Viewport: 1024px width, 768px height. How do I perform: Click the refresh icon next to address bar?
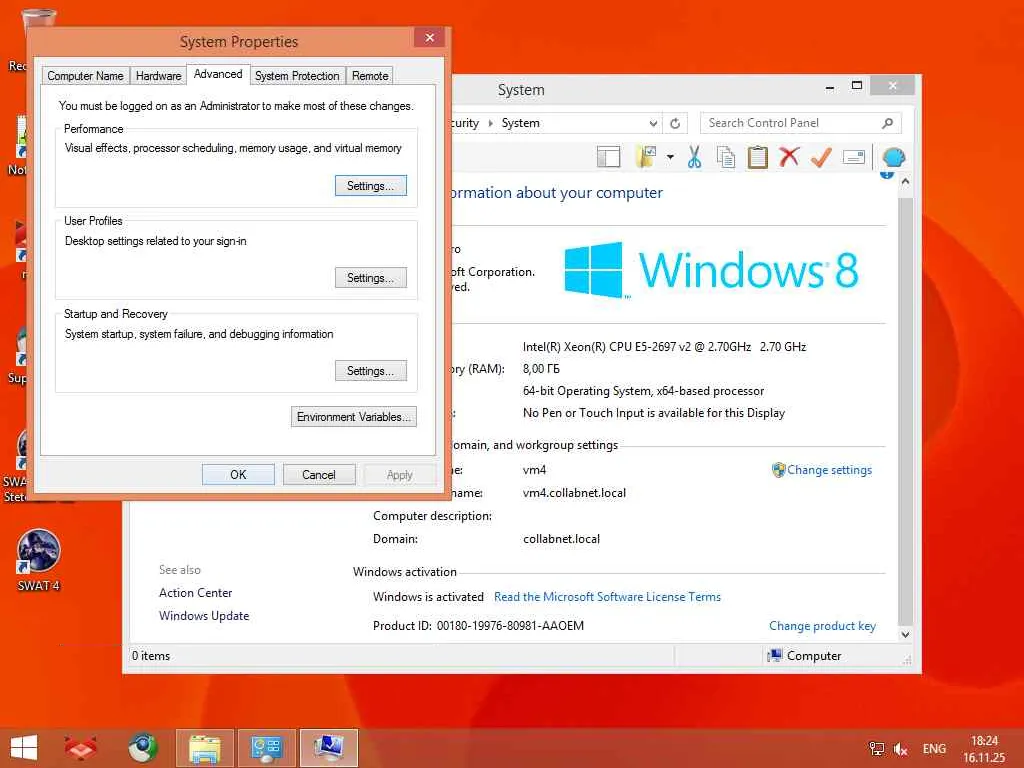pos(675,123)
